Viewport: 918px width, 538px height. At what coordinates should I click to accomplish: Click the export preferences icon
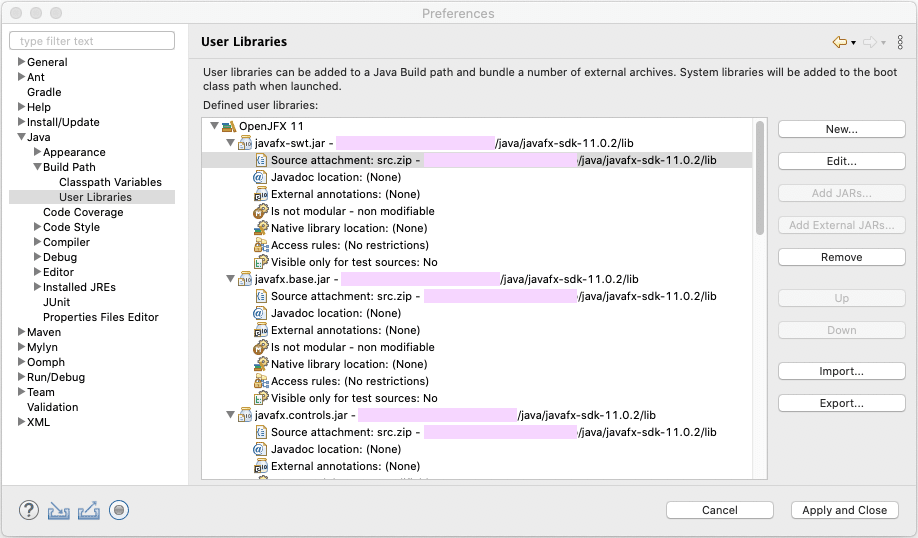point(88,510)
